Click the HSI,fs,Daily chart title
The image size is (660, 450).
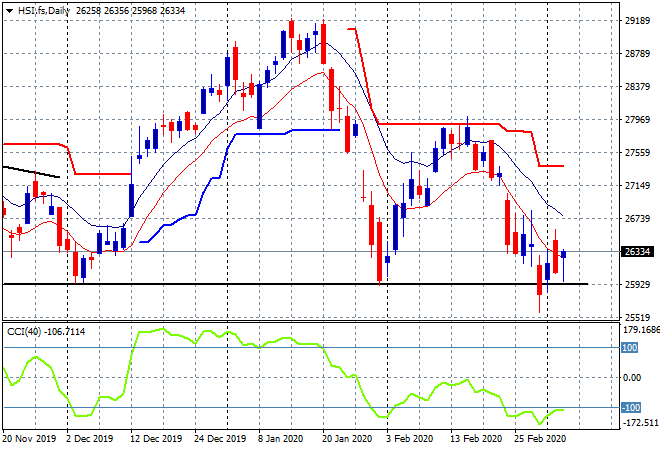[43, 11]
